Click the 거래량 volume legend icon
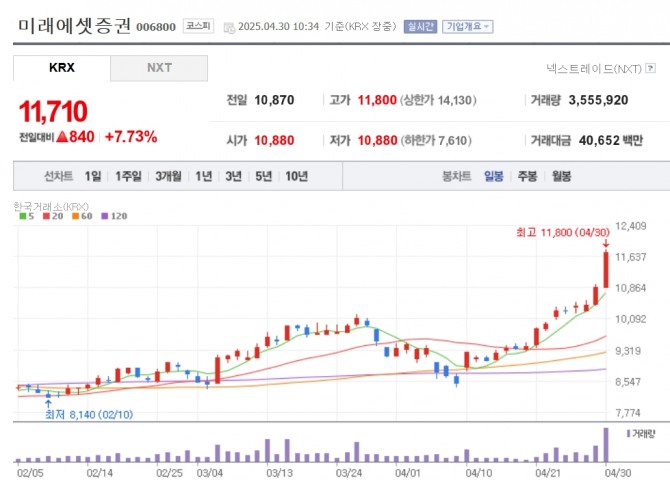The image size is (670, 480). pos(627,433)
